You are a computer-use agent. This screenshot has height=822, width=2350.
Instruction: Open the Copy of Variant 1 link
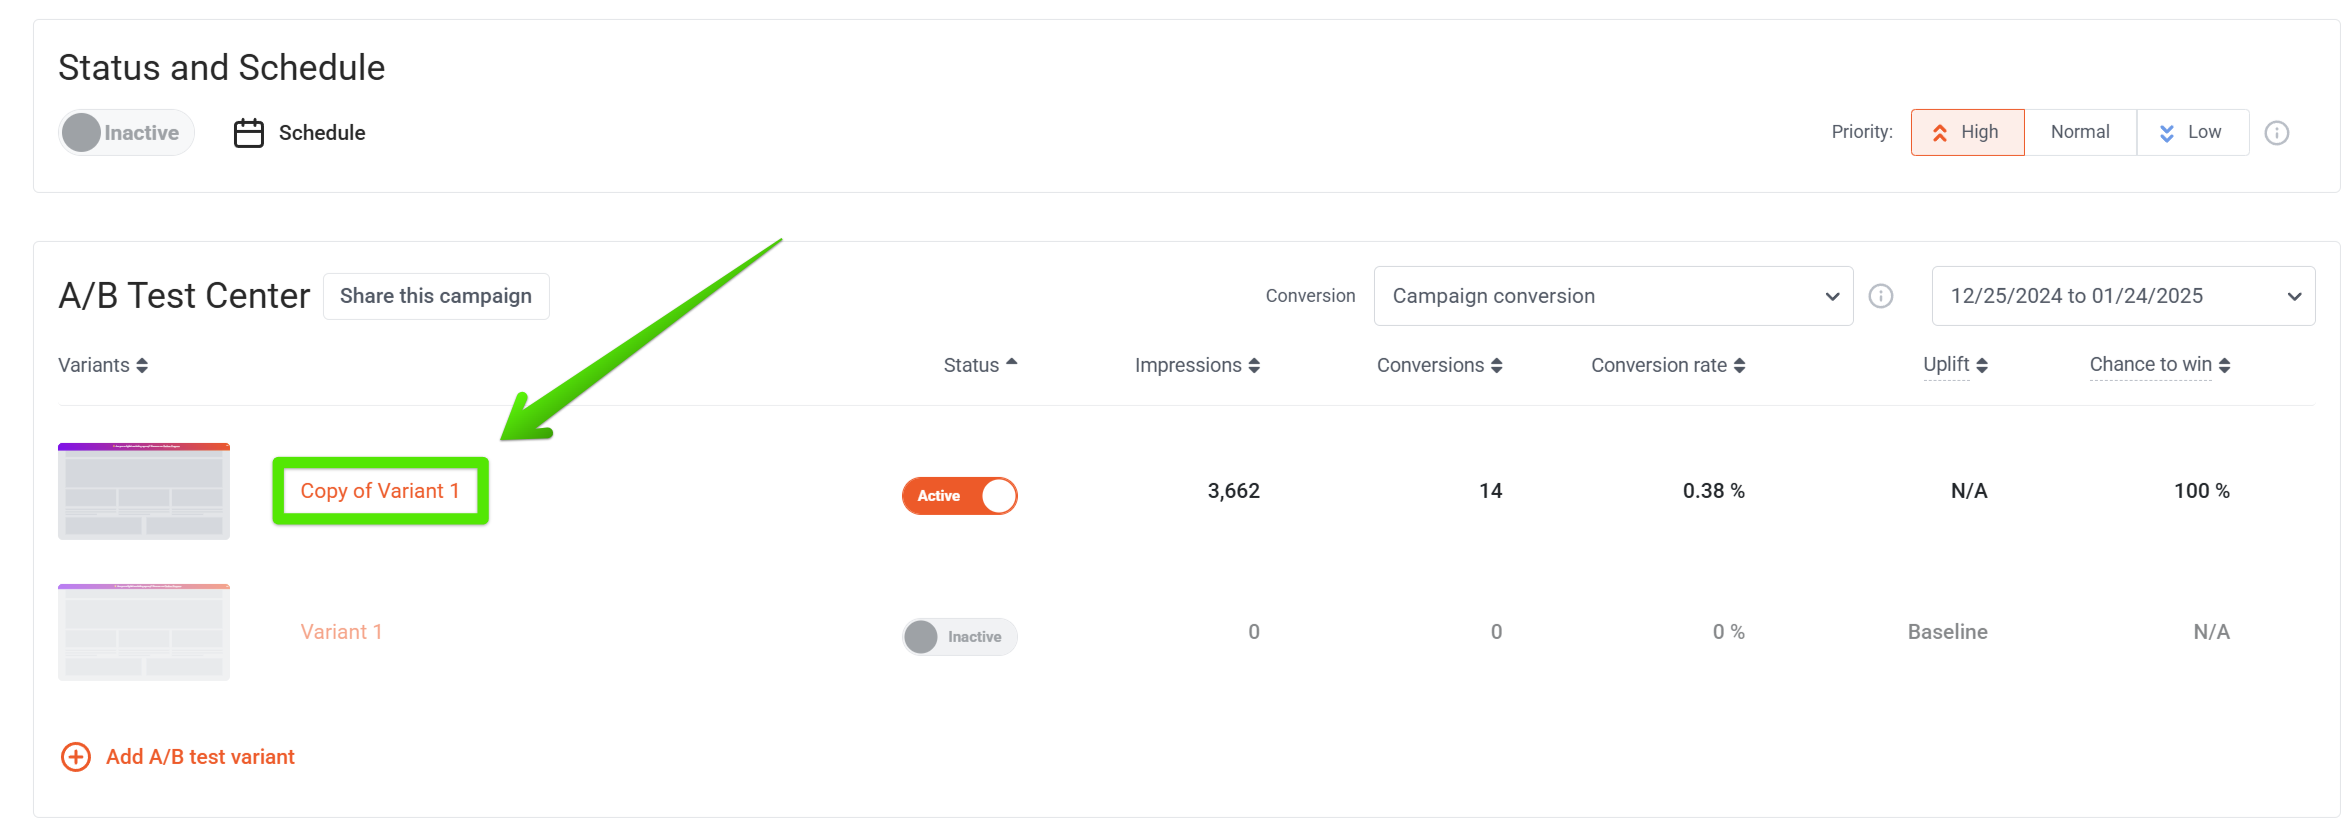[380, 491]
